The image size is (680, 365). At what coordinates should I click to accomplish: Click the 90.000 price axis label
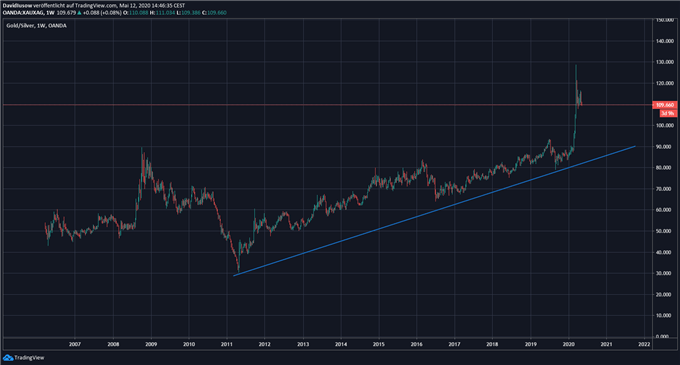tap(664, 147)
